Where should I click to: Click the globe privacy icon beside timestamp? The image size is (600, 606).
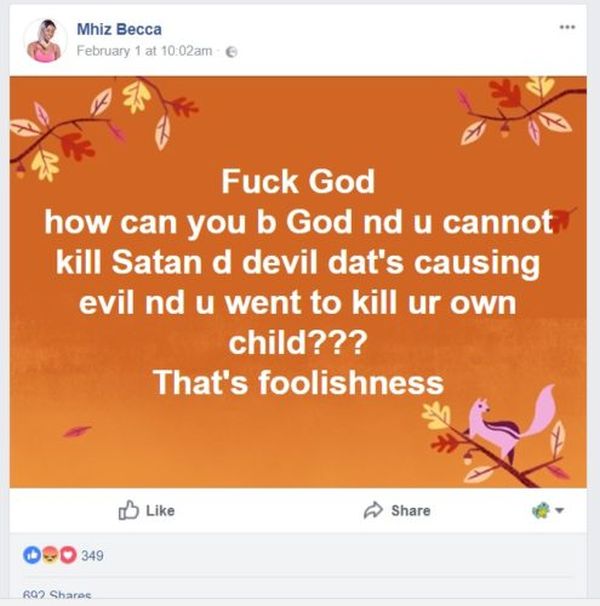tap(232, 52)
